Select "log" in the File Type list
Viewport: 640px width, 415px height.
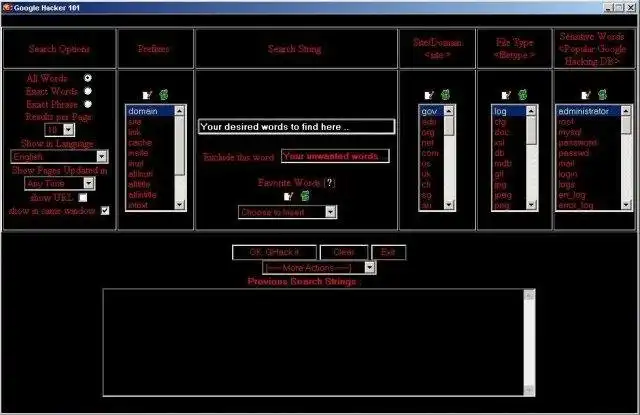[509, 111]
